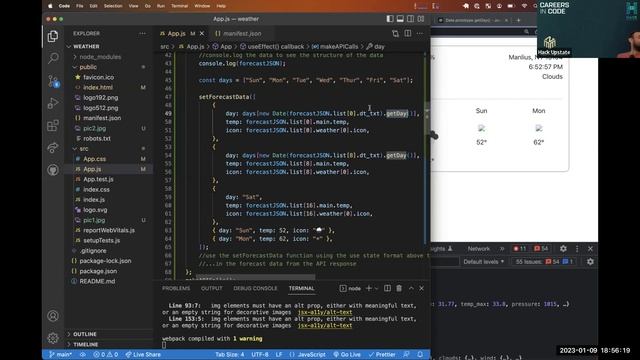640x360 pixels.
Task: Open the Accounts icon in activity bar
Action: coord(53,316)
